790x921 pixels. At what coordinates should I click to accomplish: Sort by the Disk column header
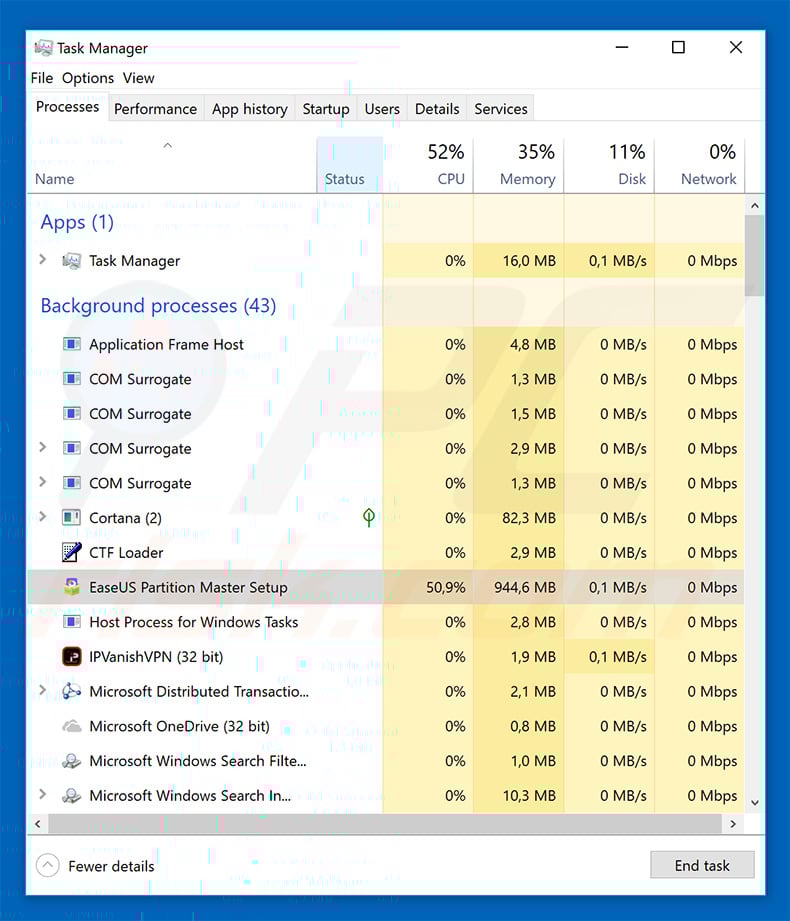609,165
